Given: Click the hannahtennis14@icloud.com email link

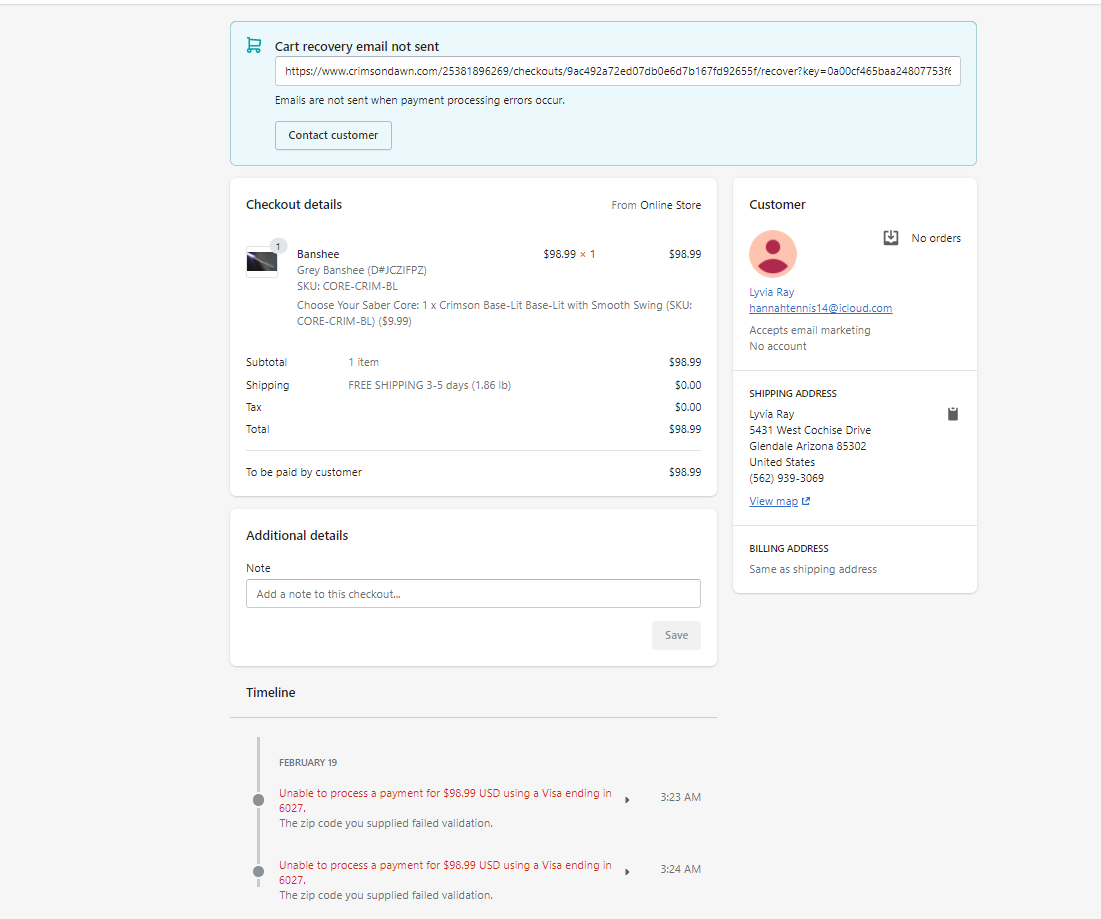Looking at the screenshot, I should (820, 308).
